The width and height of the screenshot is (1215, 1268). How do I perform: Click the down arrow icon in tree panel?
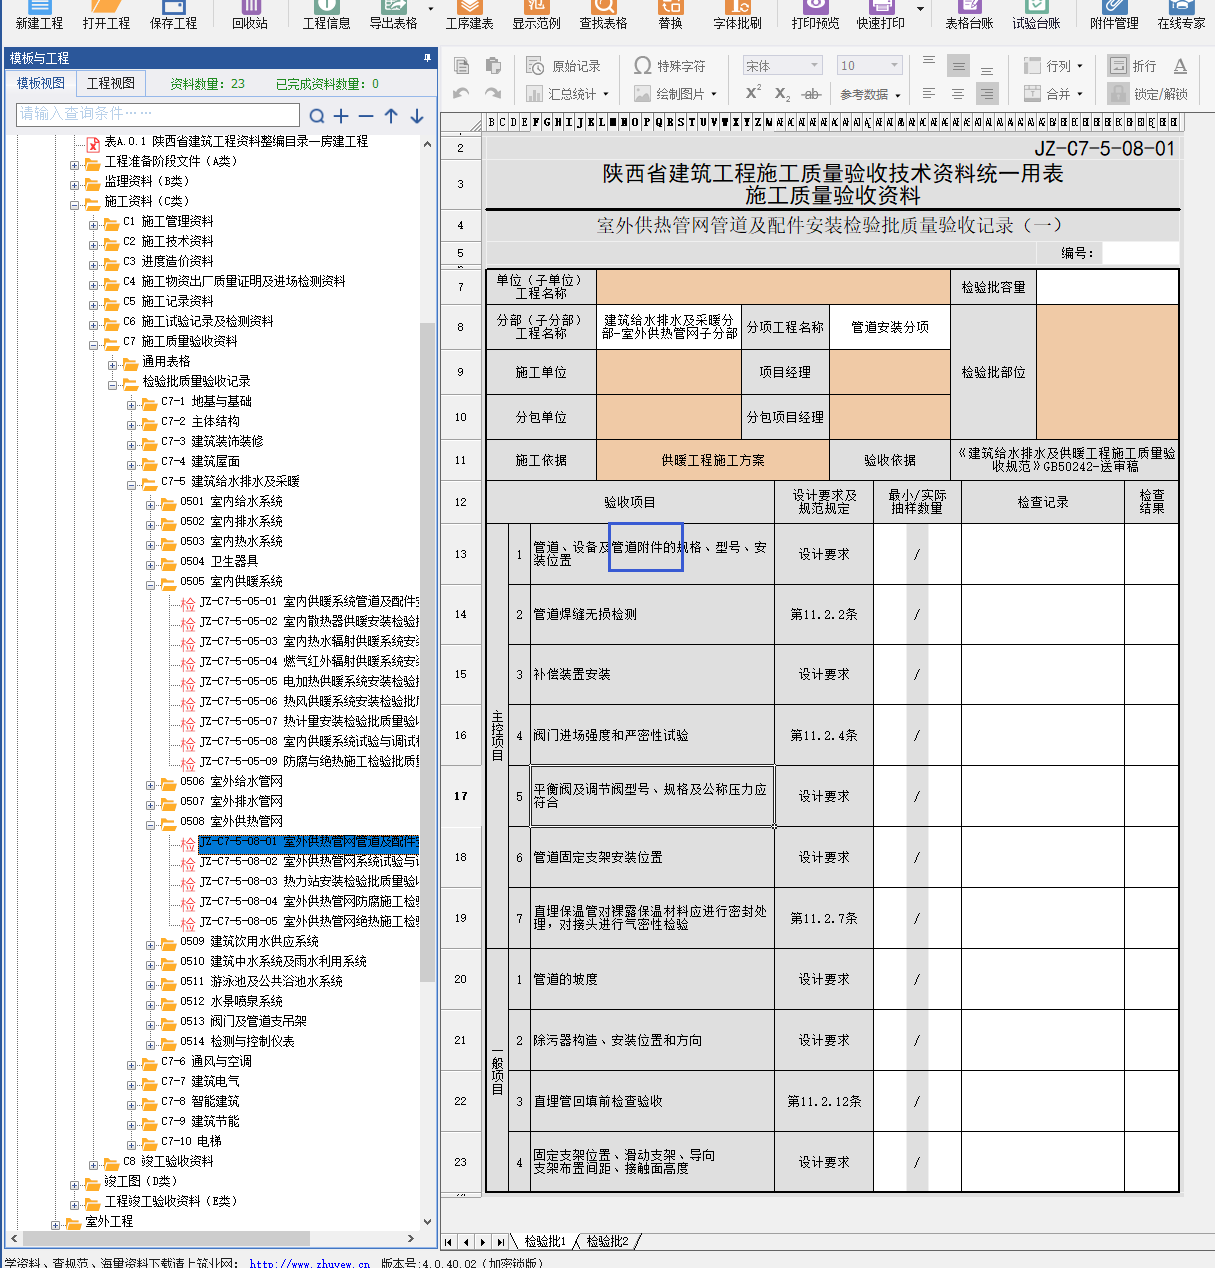point(417,116)
